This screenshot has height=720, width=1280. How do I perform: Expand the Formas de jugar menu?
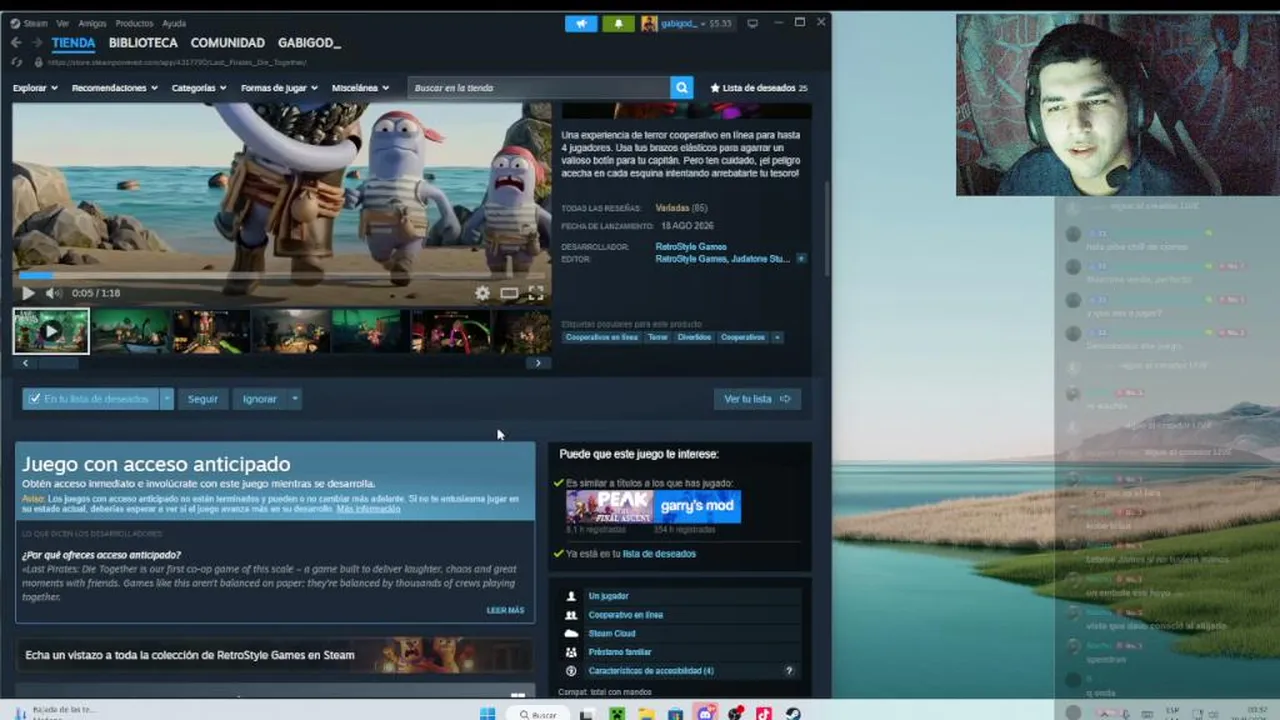(279, 88)
